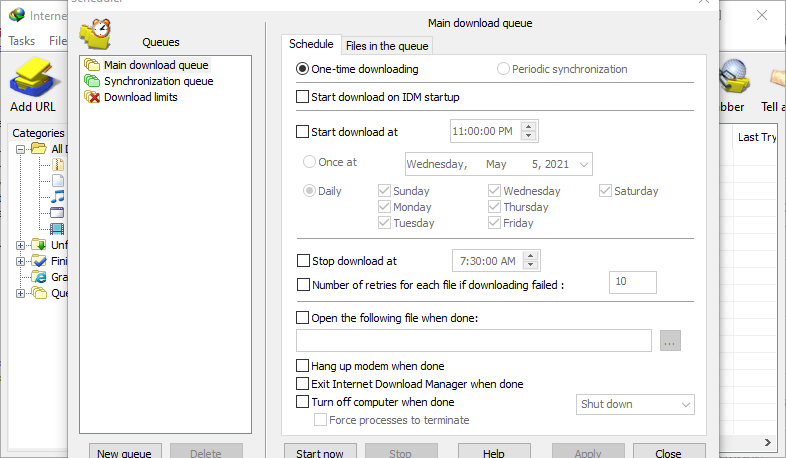Check the Start download at checkbox
The width and height of the screenshot is (786, 458).
302,132
